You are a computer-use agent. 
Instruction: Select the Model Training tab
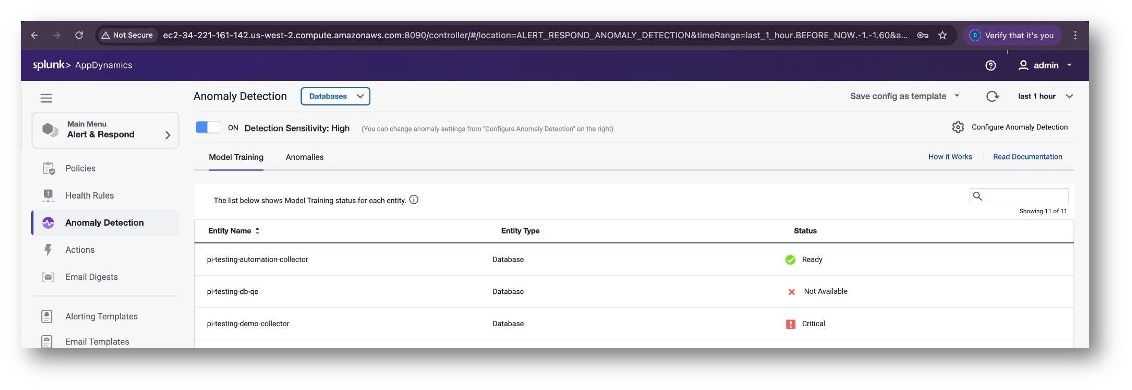pyautogui.click(x=236, y=157)
